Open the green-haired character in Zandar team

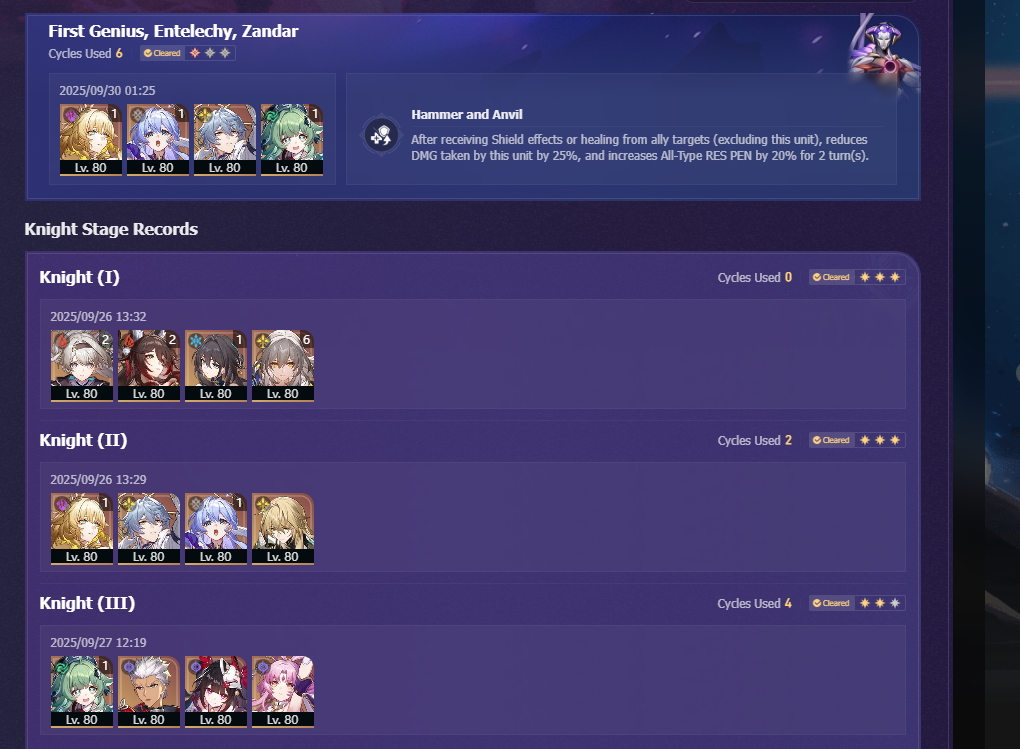pos(291,140)
